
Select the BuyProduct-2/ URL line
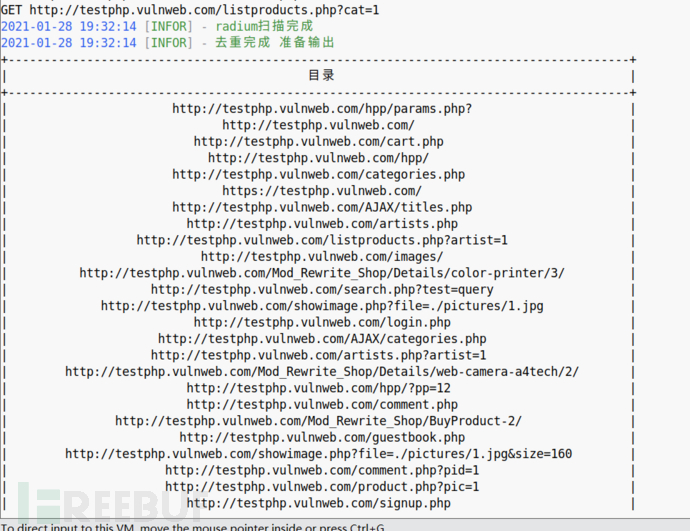tap(318, 421)
